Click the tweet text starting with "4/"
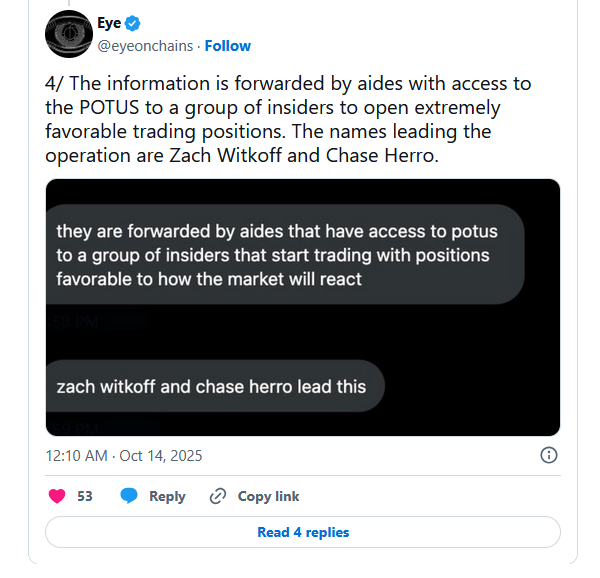The width and height of the screenshot is (600, 578). tap(288, 120)
